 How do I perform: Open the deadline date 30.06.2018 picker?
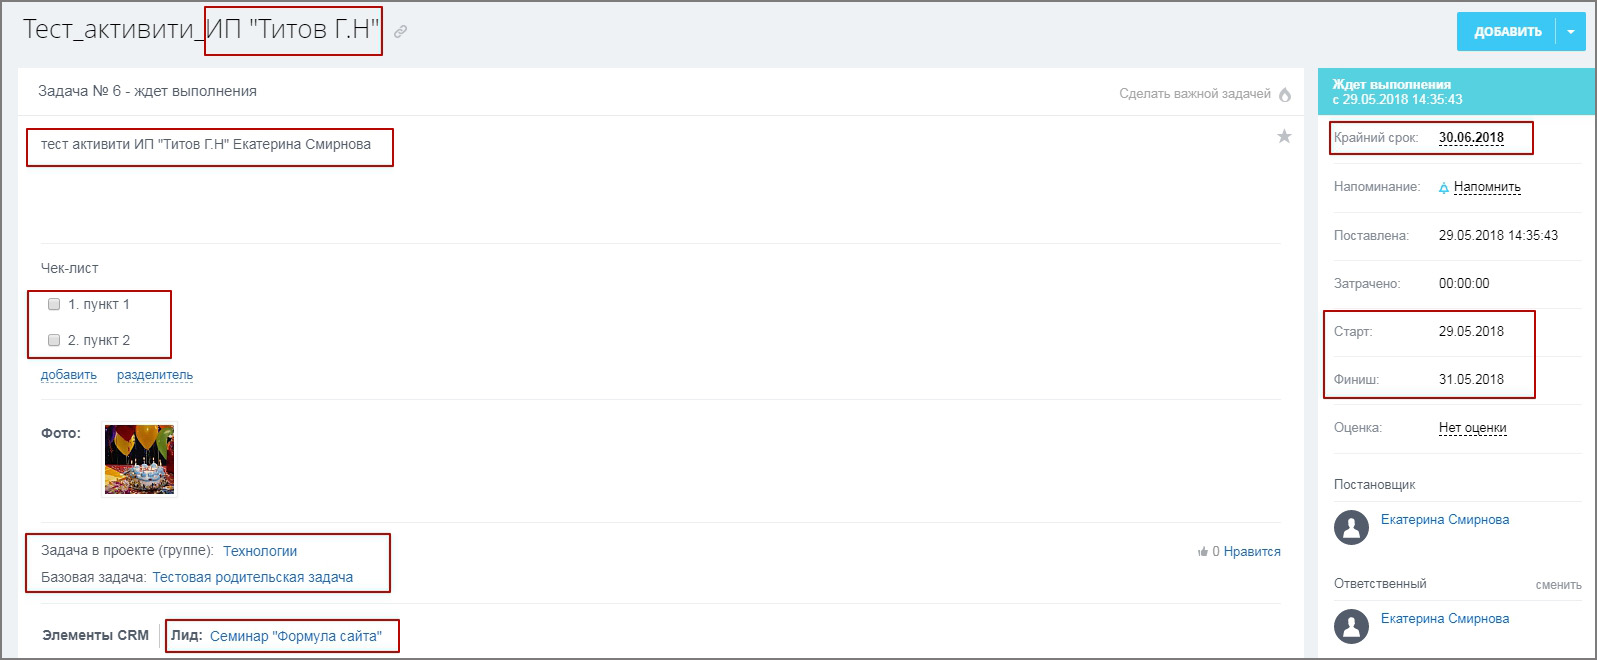1471,138
